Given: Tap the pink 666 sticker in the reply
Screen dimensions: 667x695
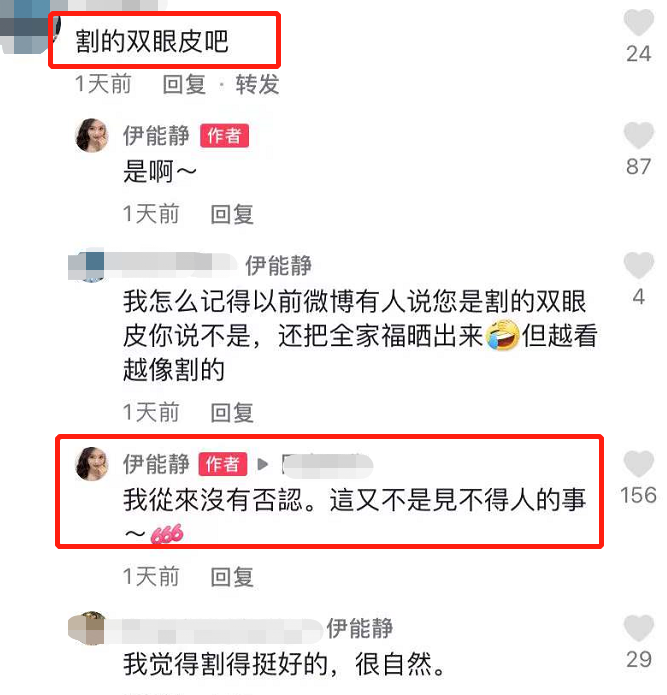Looking at the screenshot, I should pyautogui.click(x=167, y=534).
